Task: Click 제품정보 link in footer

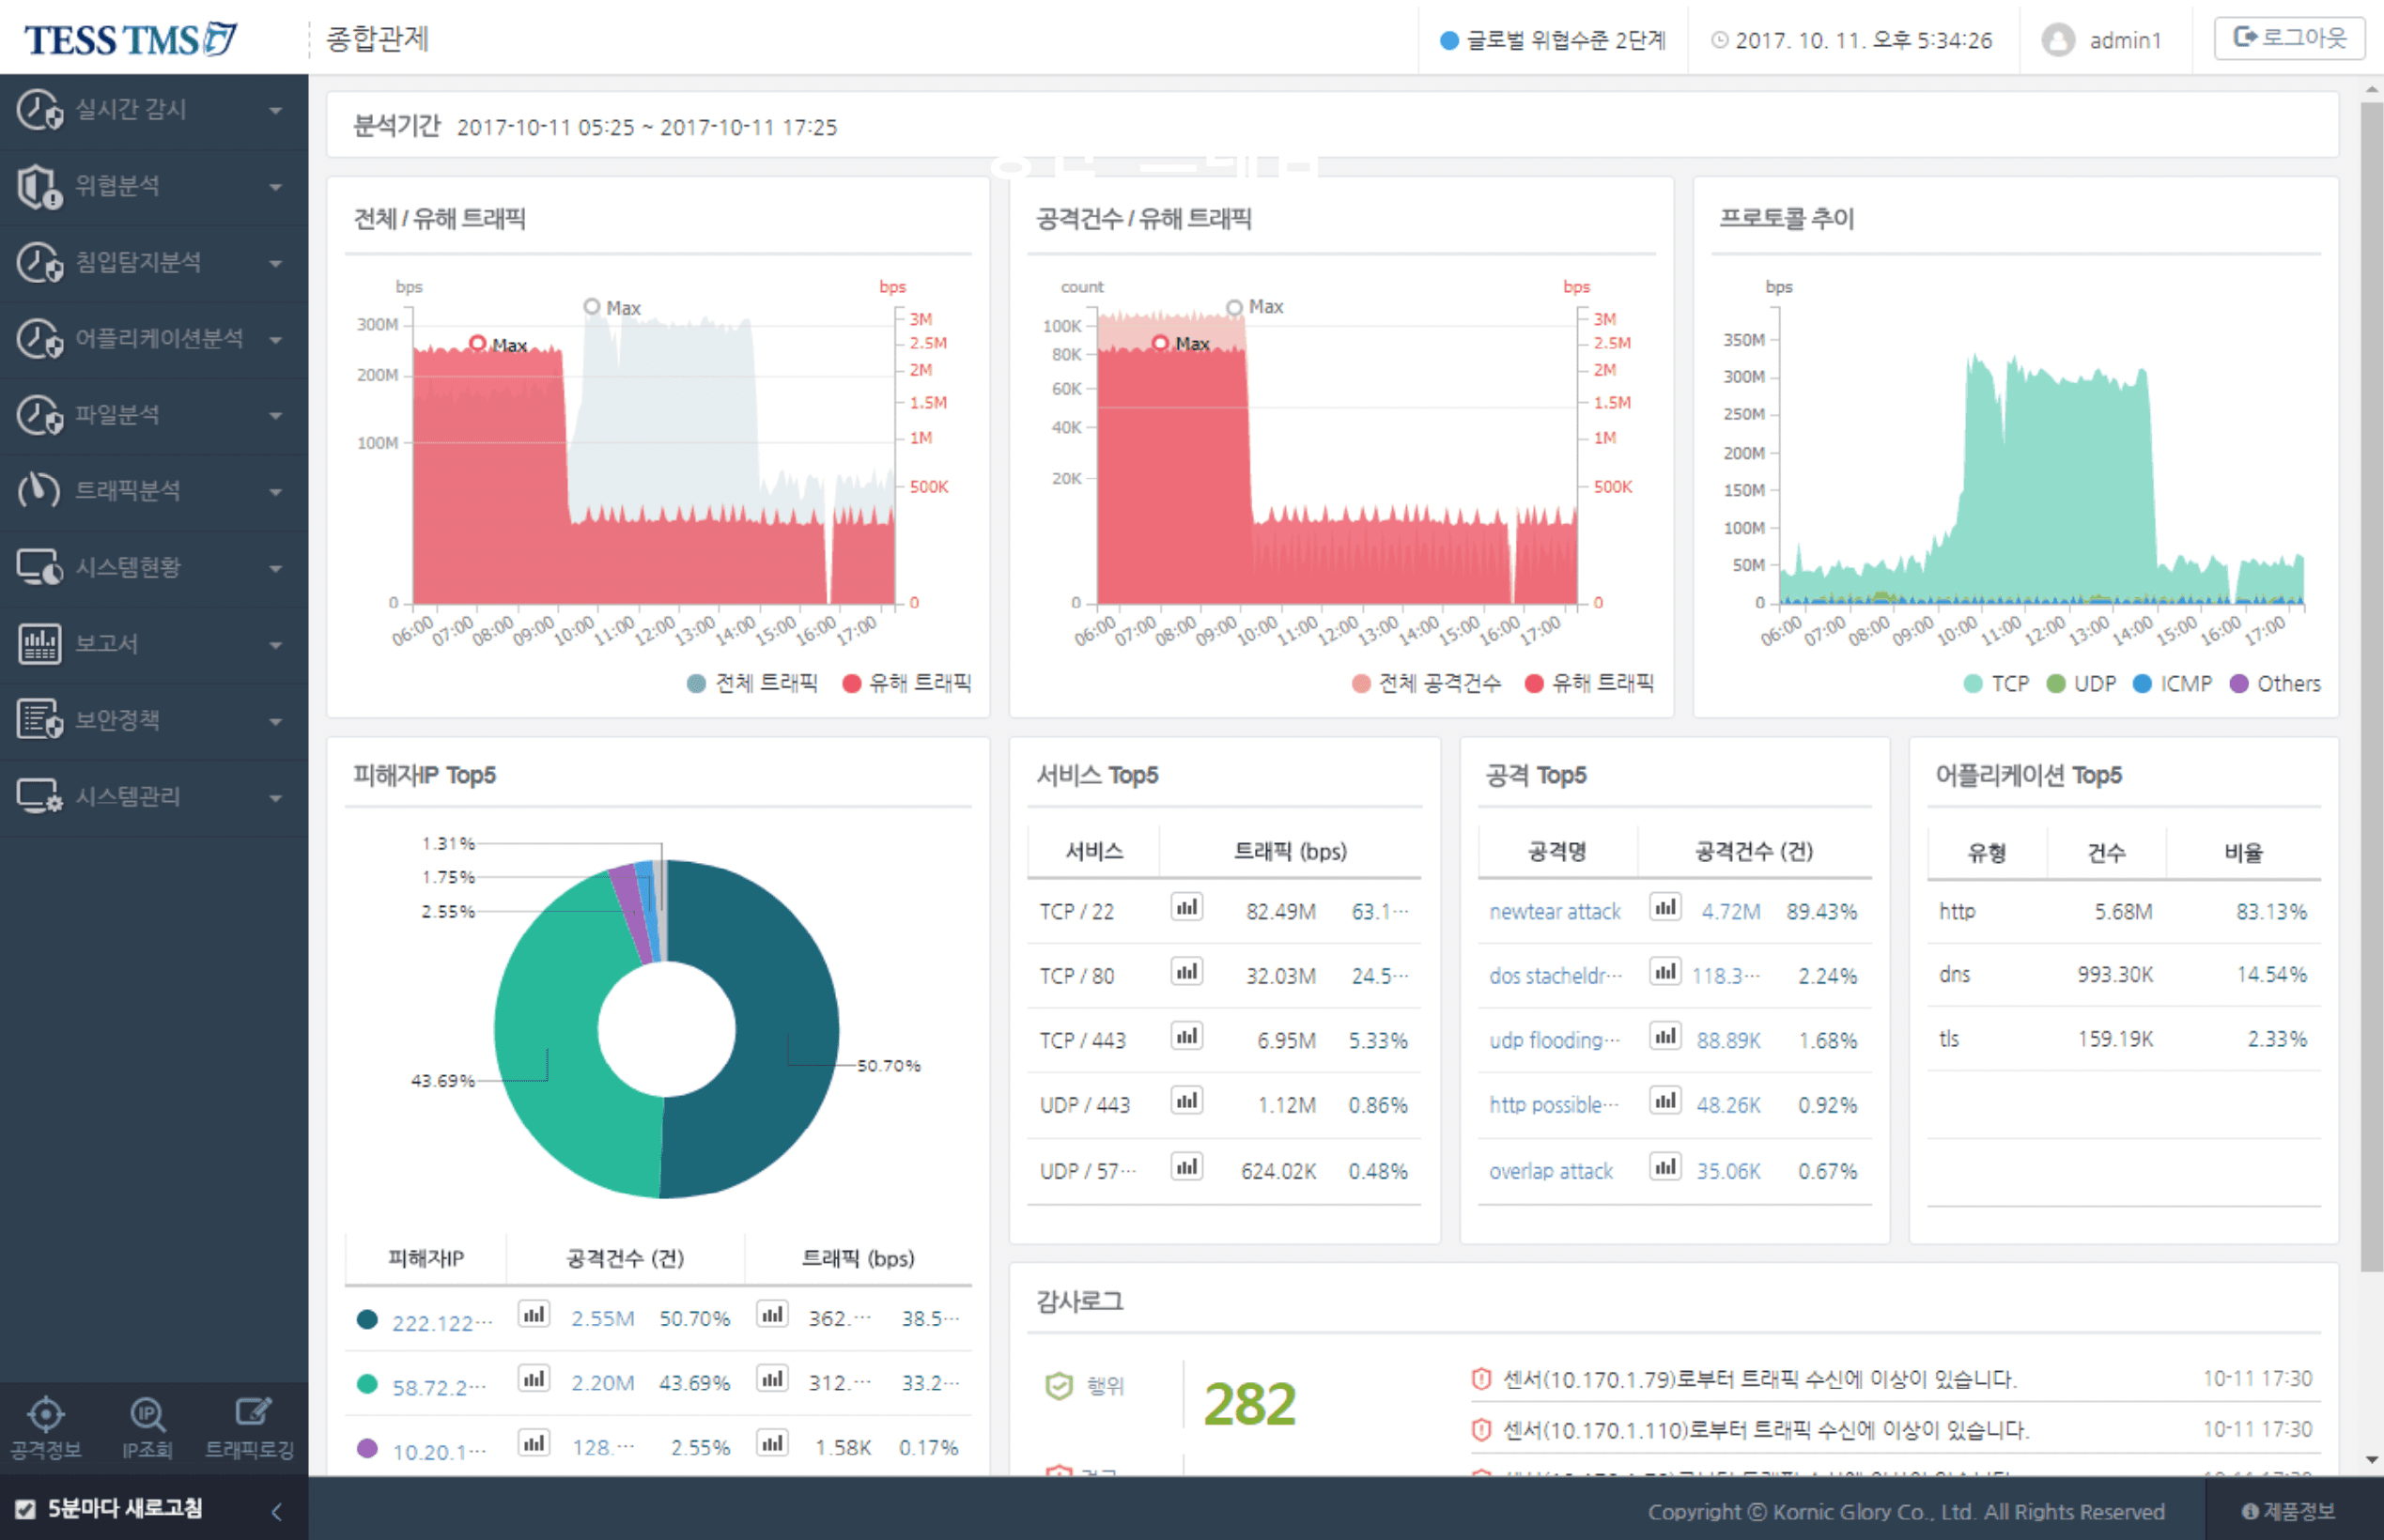Action: 2288,1511
